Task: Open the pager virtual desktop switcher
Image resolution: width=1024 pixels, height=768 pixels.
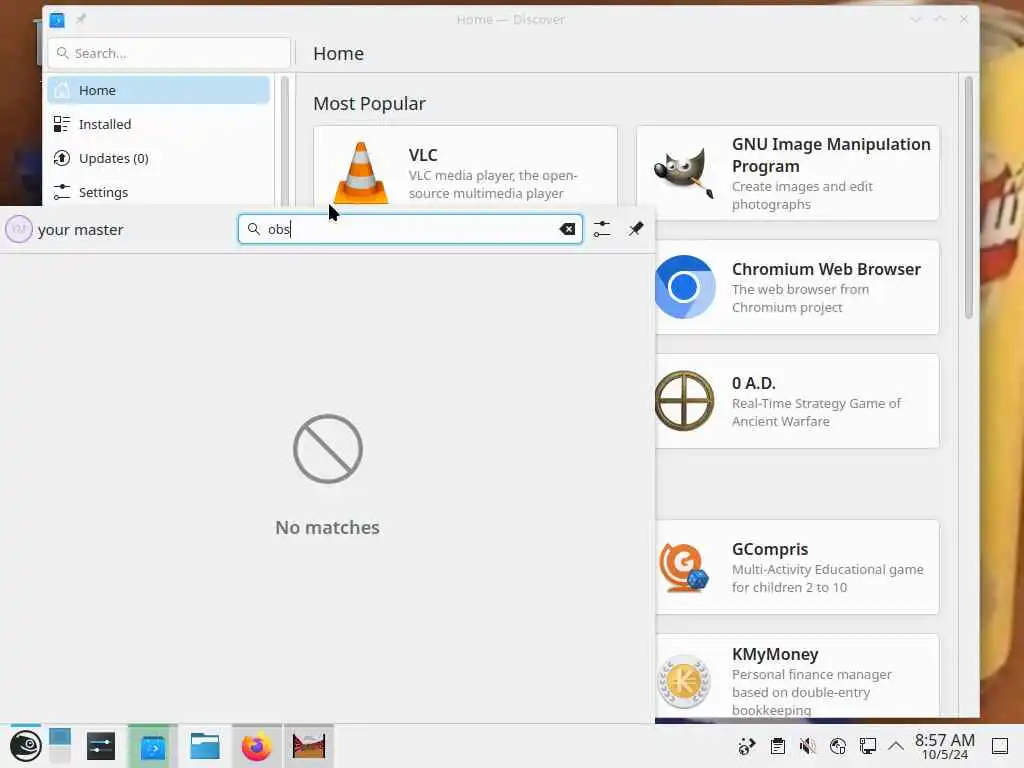Action: [x=59, y=746]
